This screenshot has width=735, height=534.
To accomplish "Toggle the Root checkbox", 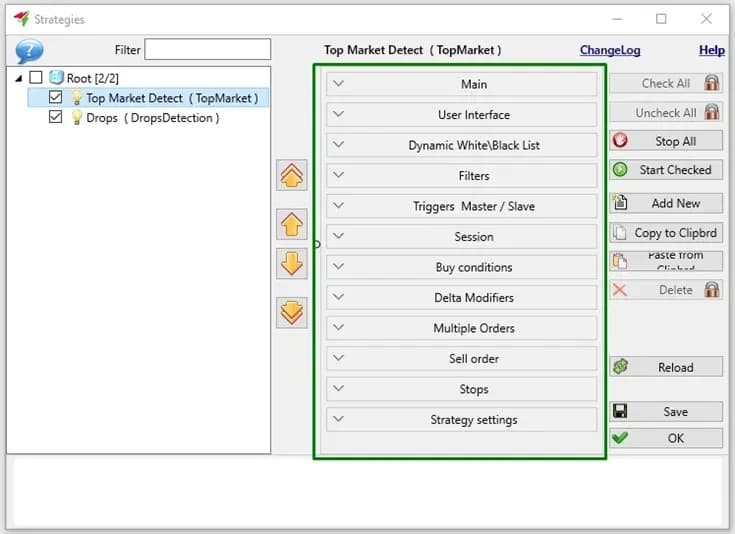I will coord(36,77).
